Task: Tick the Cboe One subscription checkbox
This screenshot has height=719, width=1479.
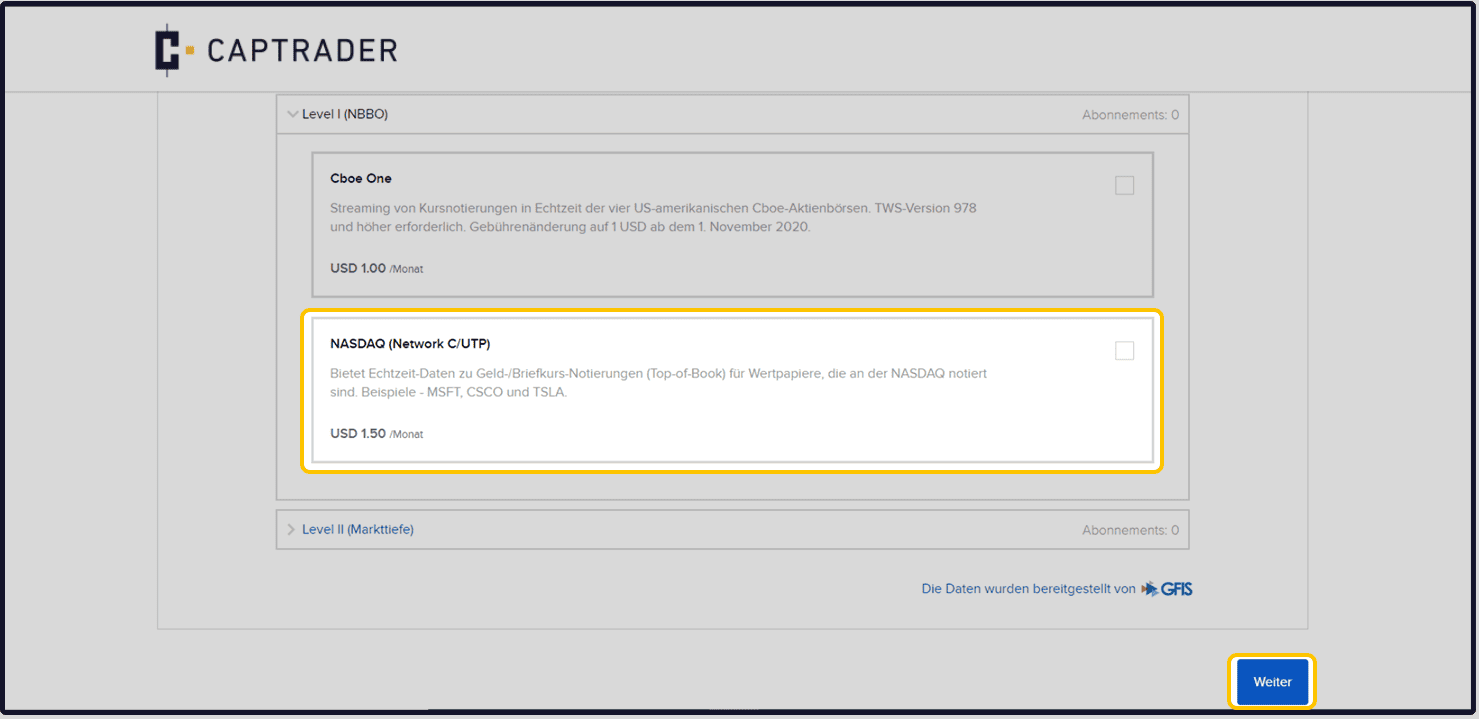Action: coord(1125,185)
